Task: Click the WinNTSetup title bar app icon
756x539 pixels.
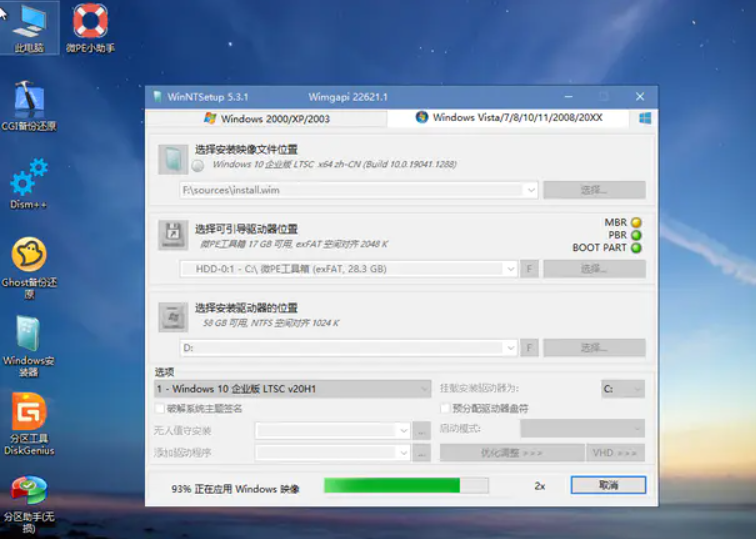Action: pyautogui.click(x=157, y=96)
